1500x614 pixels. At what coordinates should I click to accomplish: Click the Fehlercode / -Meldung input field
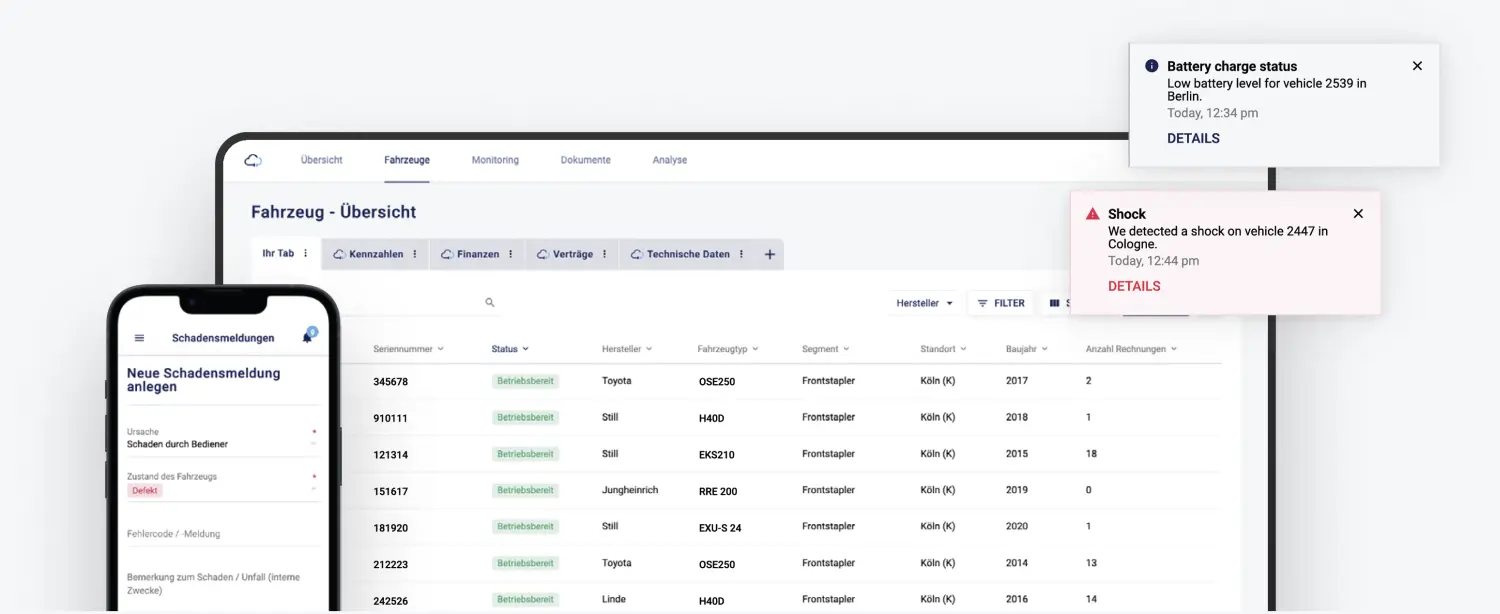click(222, 534)
